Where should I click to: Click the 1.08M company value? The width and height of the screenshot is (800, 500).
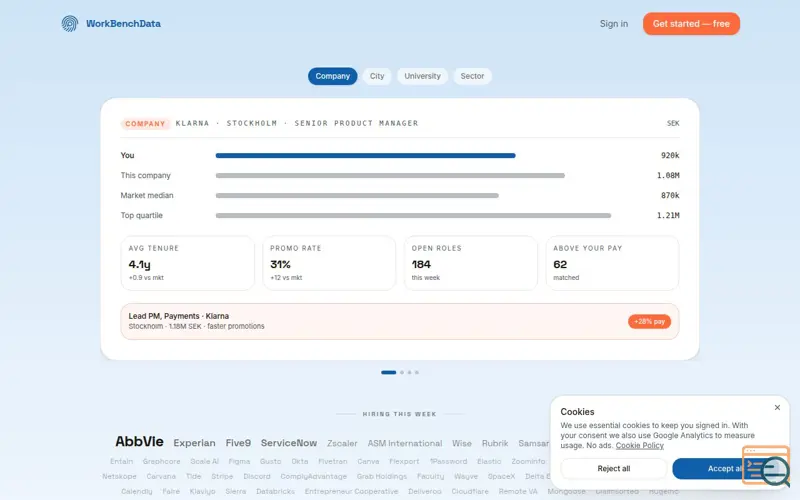668,175
